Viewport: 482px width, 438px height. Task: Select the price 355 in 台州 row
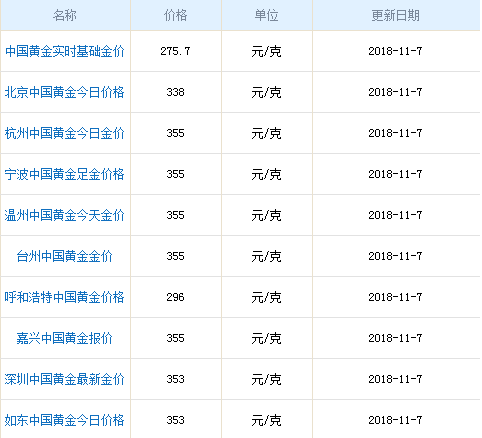tap(175, 256)
